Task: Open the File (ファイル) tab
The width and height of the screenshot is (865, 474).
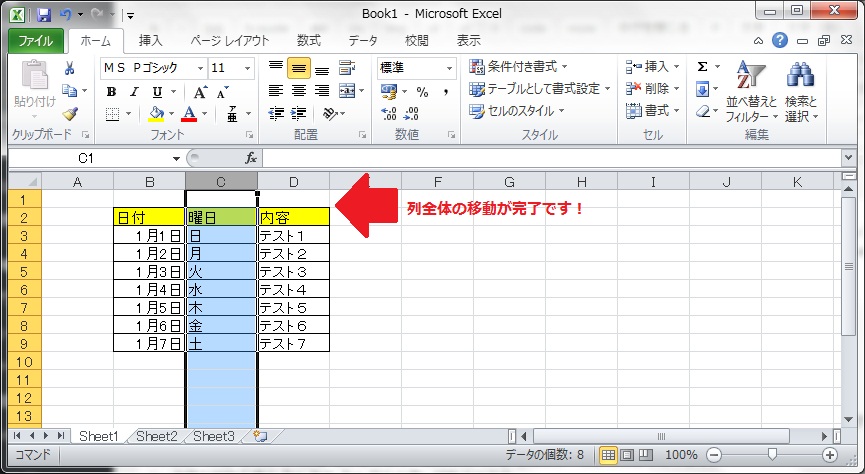Action: pyautogui.click(x=36, y=41)
